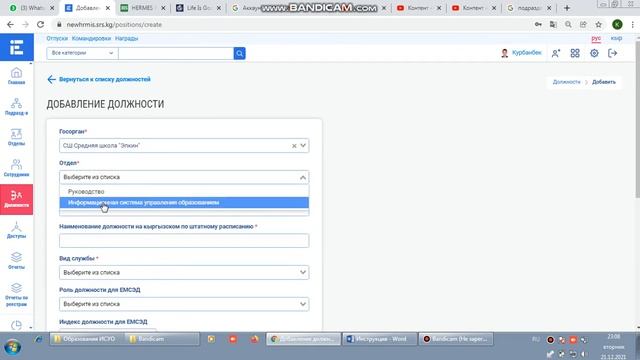Click the app logo in top-left corner
The height and width of the screenshot is (360, 640).
pyautogui.click(x=16, y=47)
